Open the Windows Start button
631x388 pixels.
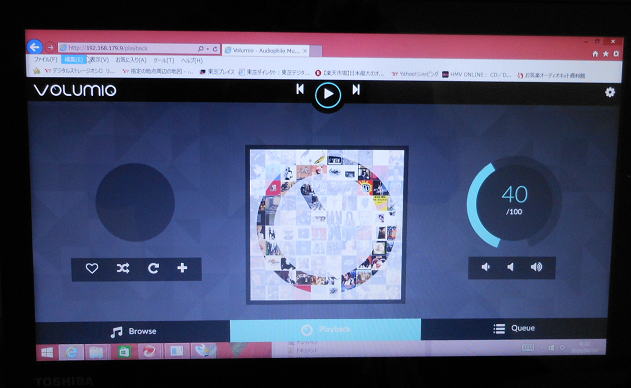point(47,353)
